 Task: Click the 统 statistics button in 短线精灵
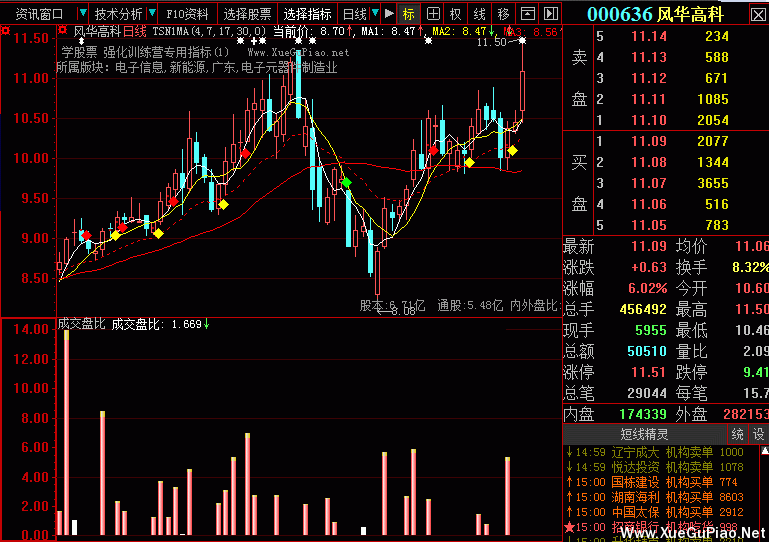coord(737,434)
